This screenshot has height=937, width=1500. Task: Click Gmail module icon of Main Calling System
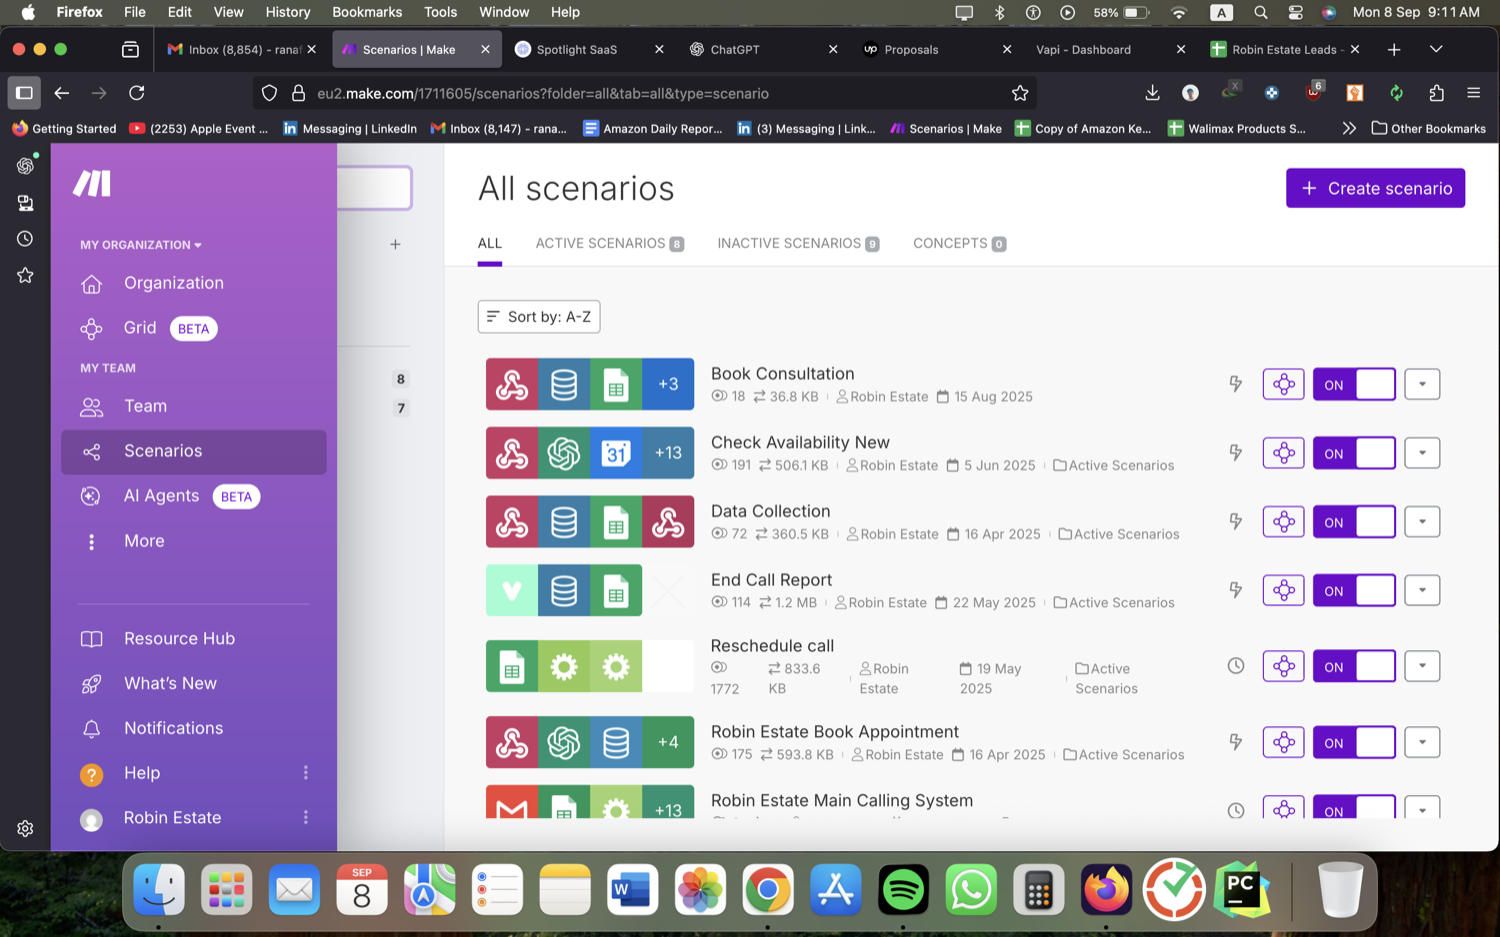[512, 804]
